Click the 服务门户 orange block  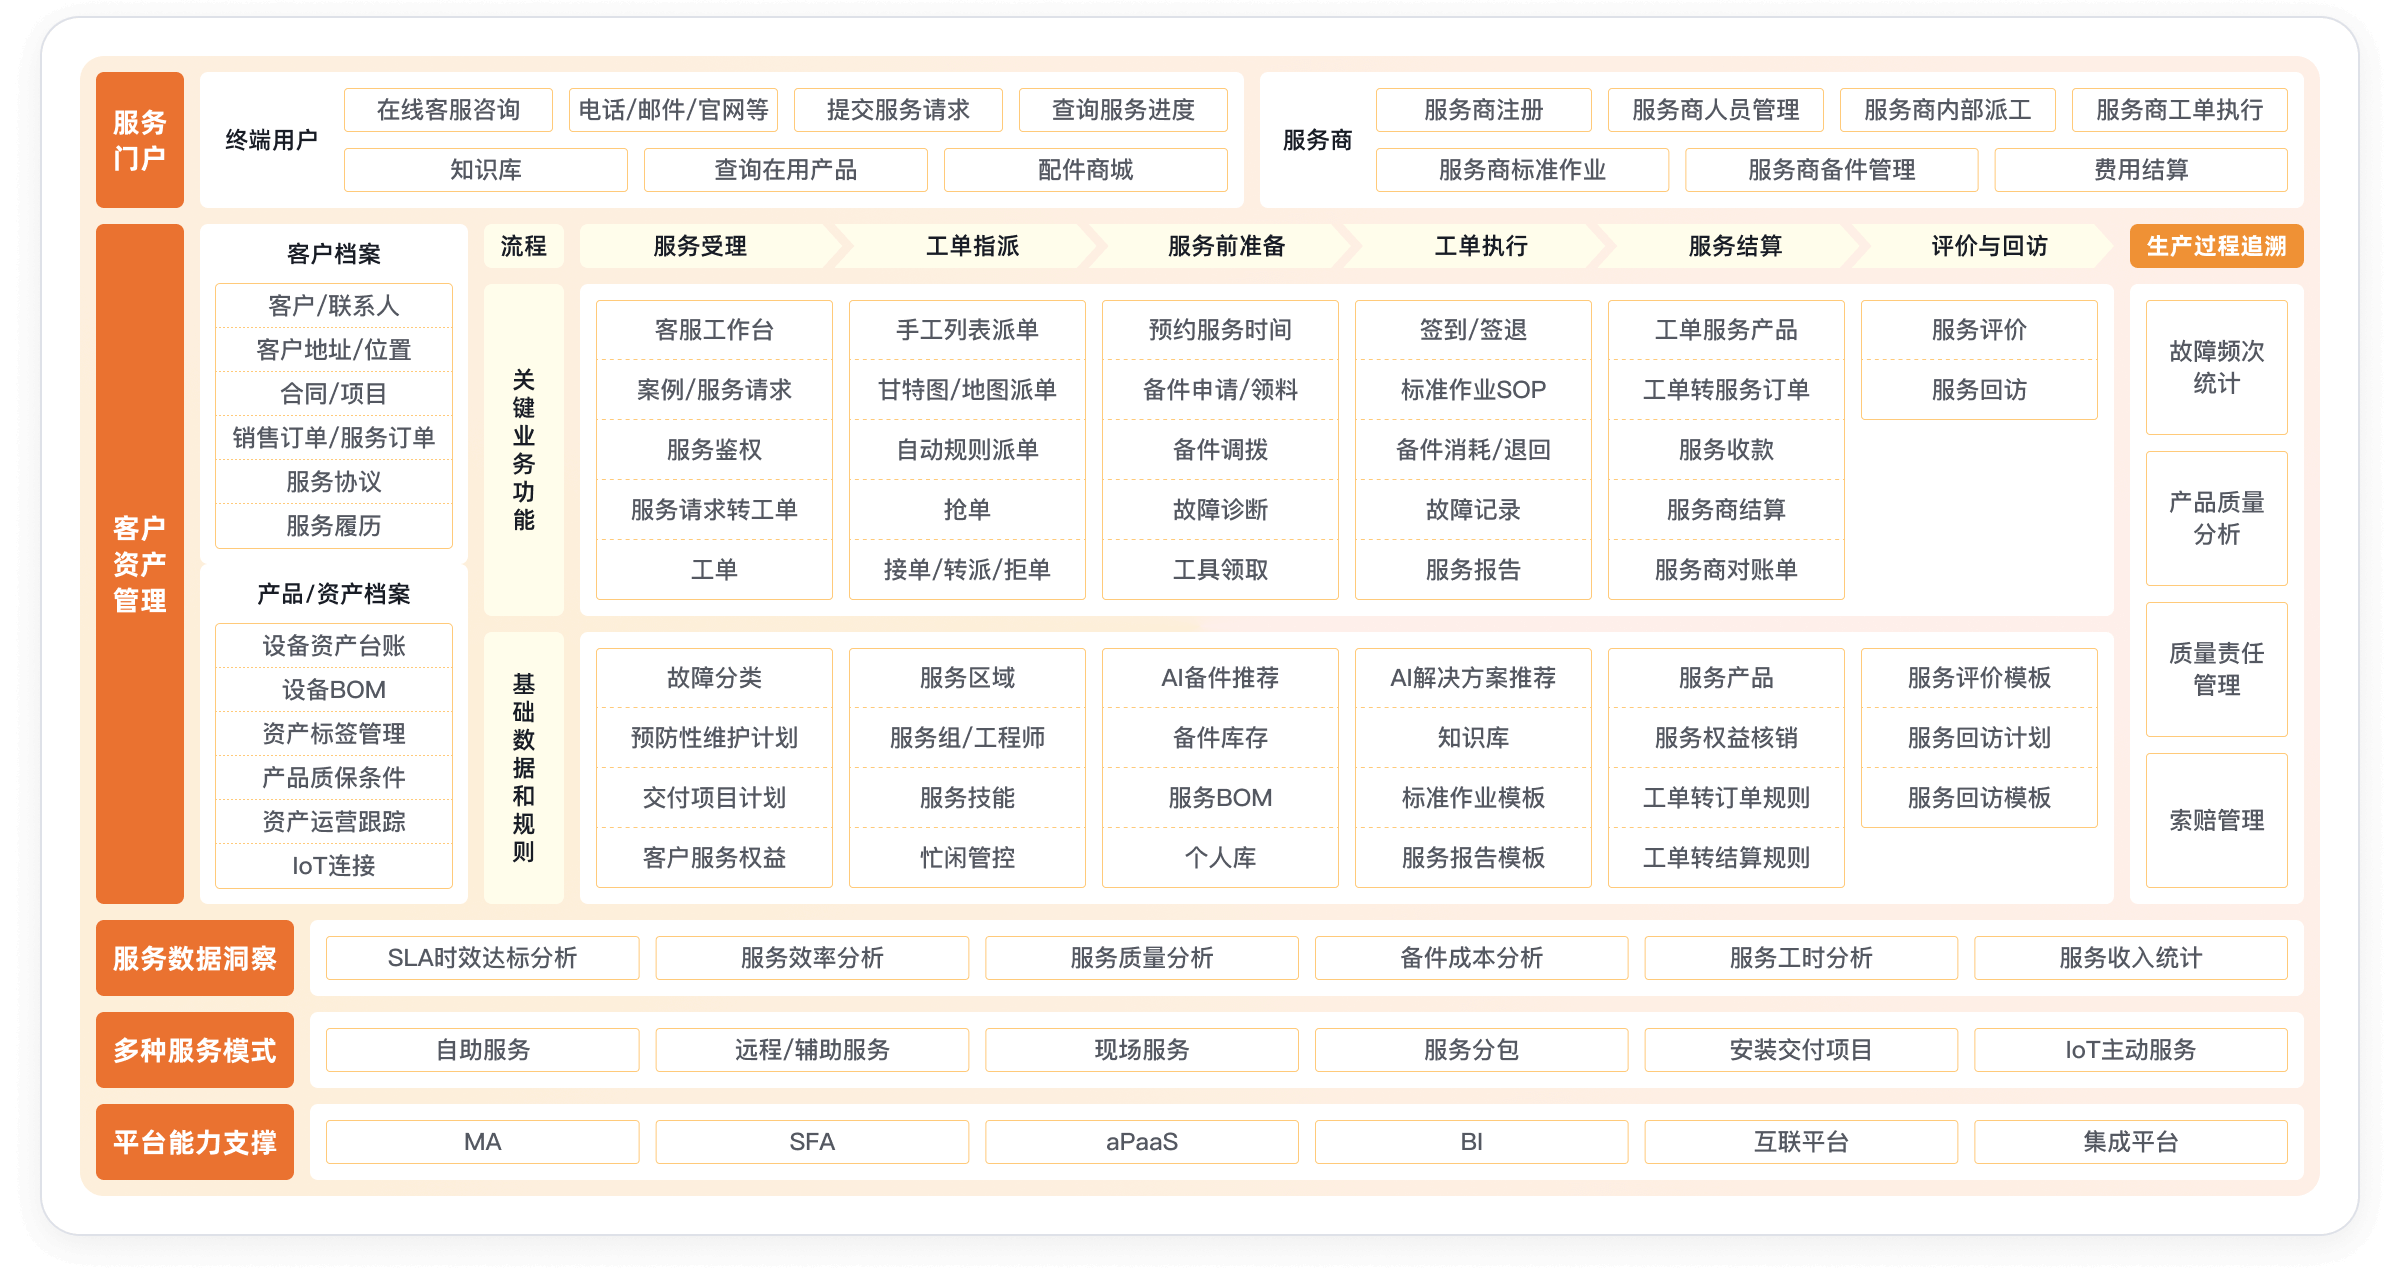click(139, 140)
